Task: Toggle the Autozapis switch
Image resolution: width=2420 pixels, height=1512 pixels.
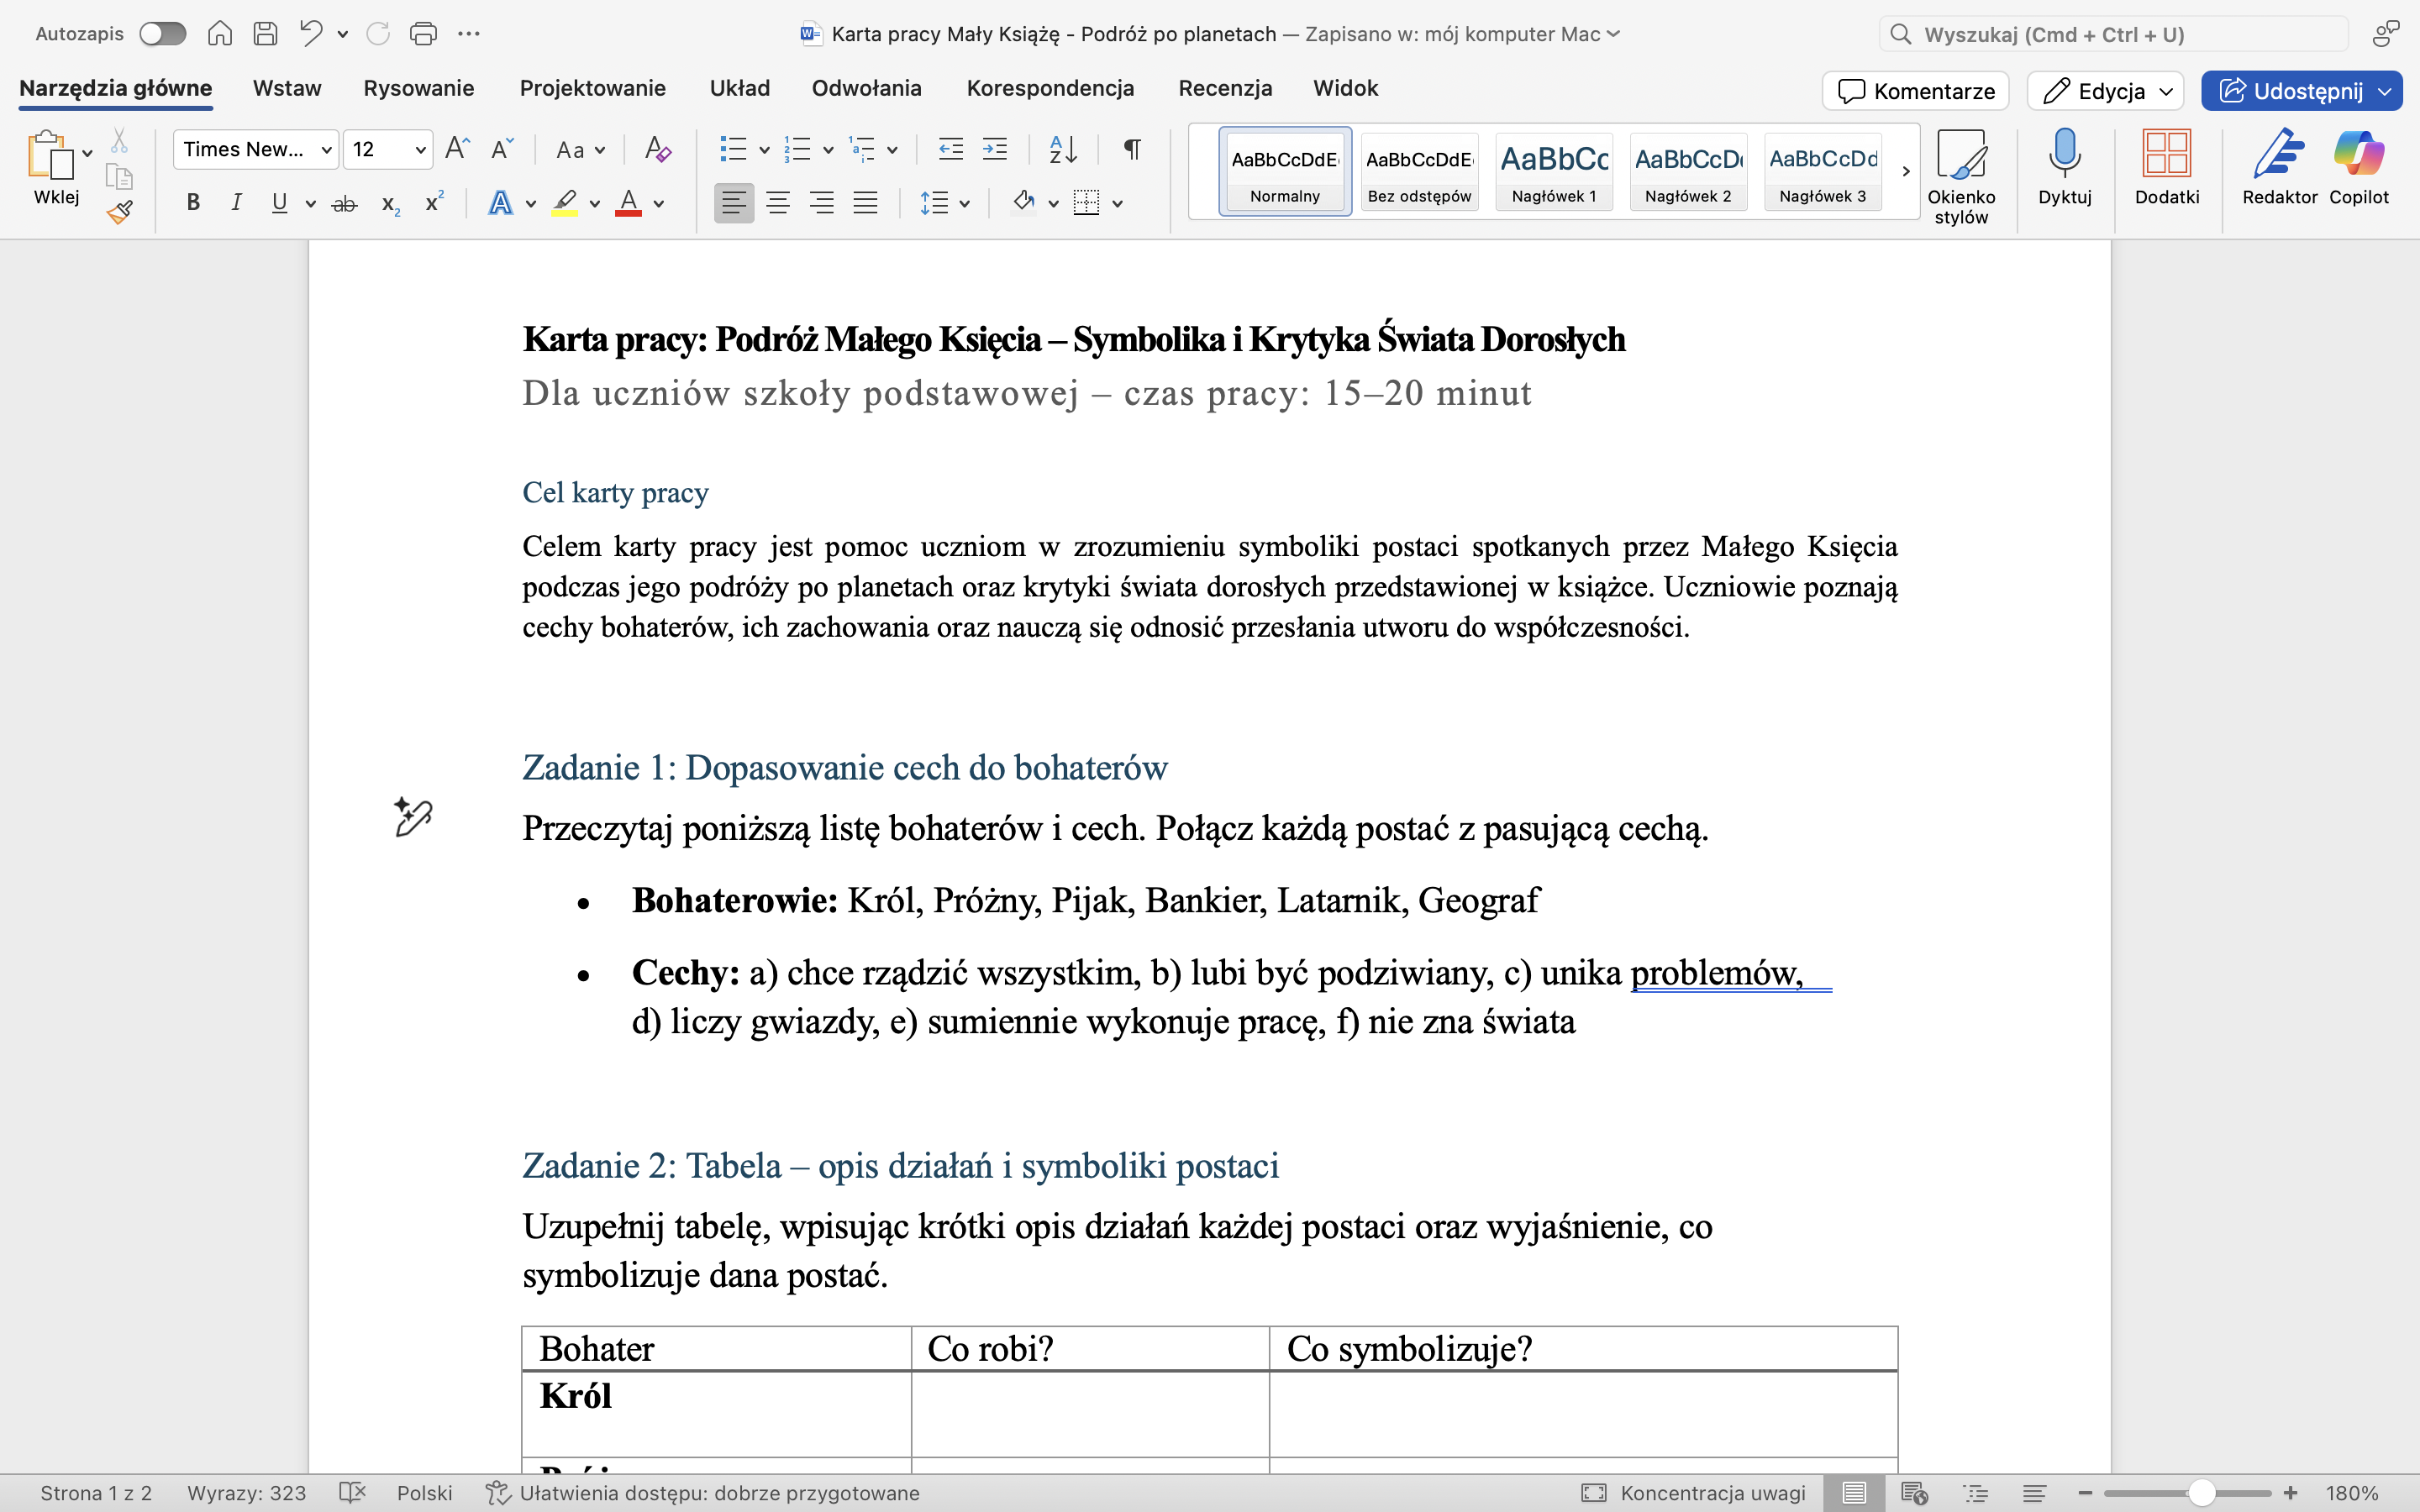Action: pyautogui.click(x=162, y=34)
